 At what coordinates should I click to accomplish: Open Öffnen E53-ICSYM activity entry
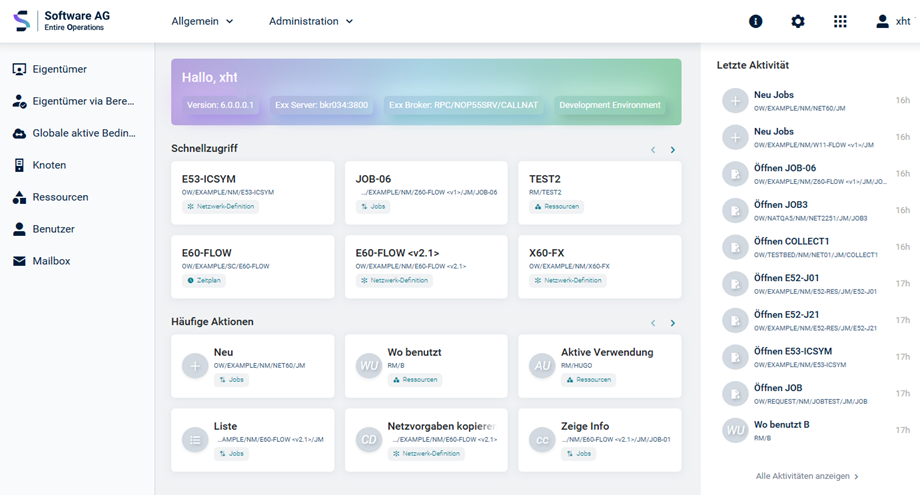pyautogui.click(x=816, y=357)
